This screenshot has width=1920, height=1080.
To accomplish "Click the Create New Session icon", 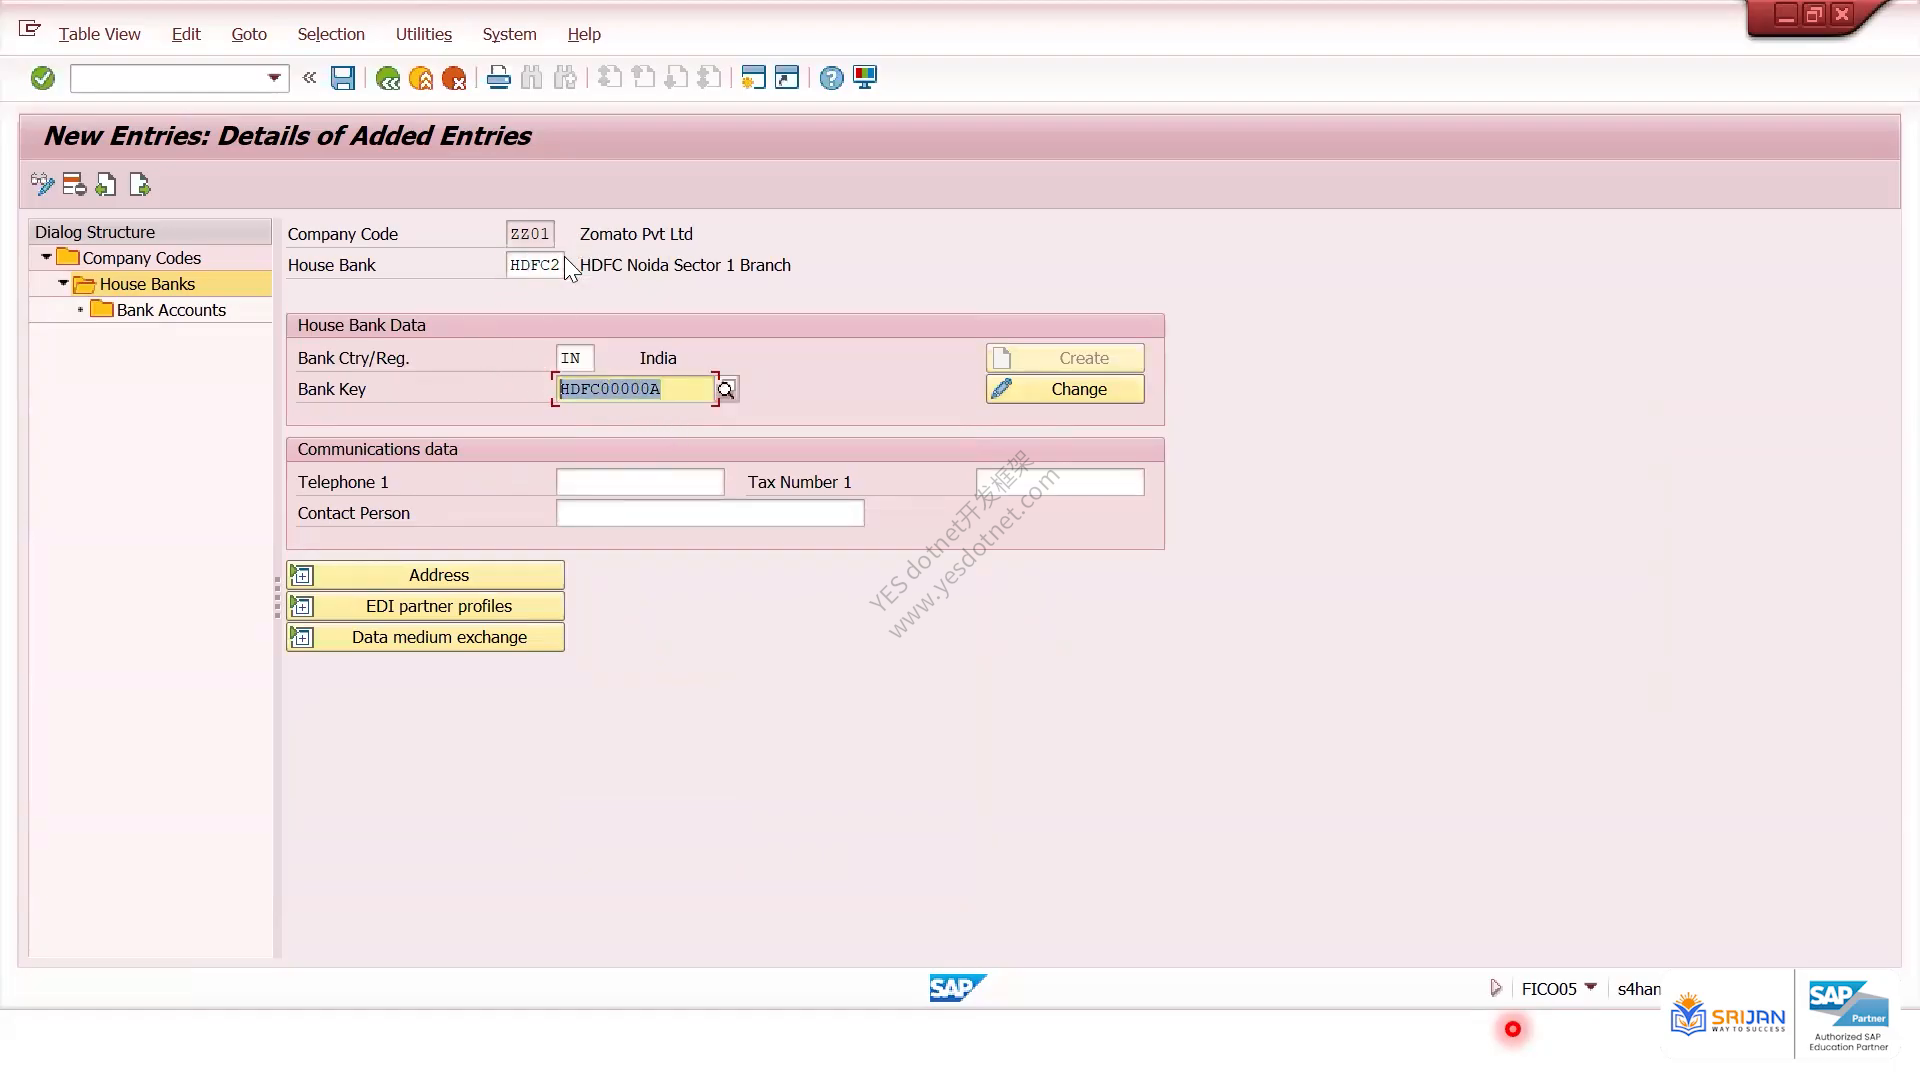I will (753, 78).
